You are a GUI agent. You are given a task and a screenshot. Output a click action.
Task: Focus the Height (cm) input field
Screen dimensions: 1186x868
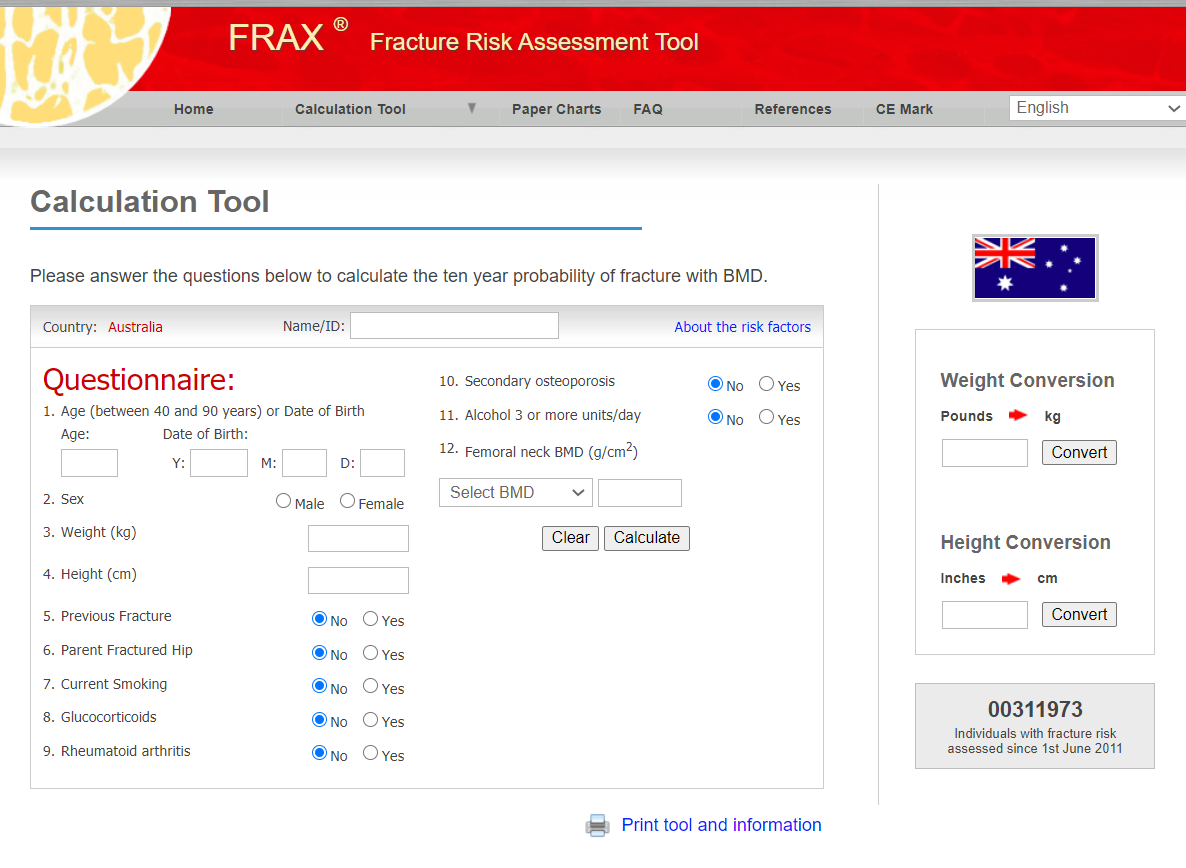[x=359, y=581]
